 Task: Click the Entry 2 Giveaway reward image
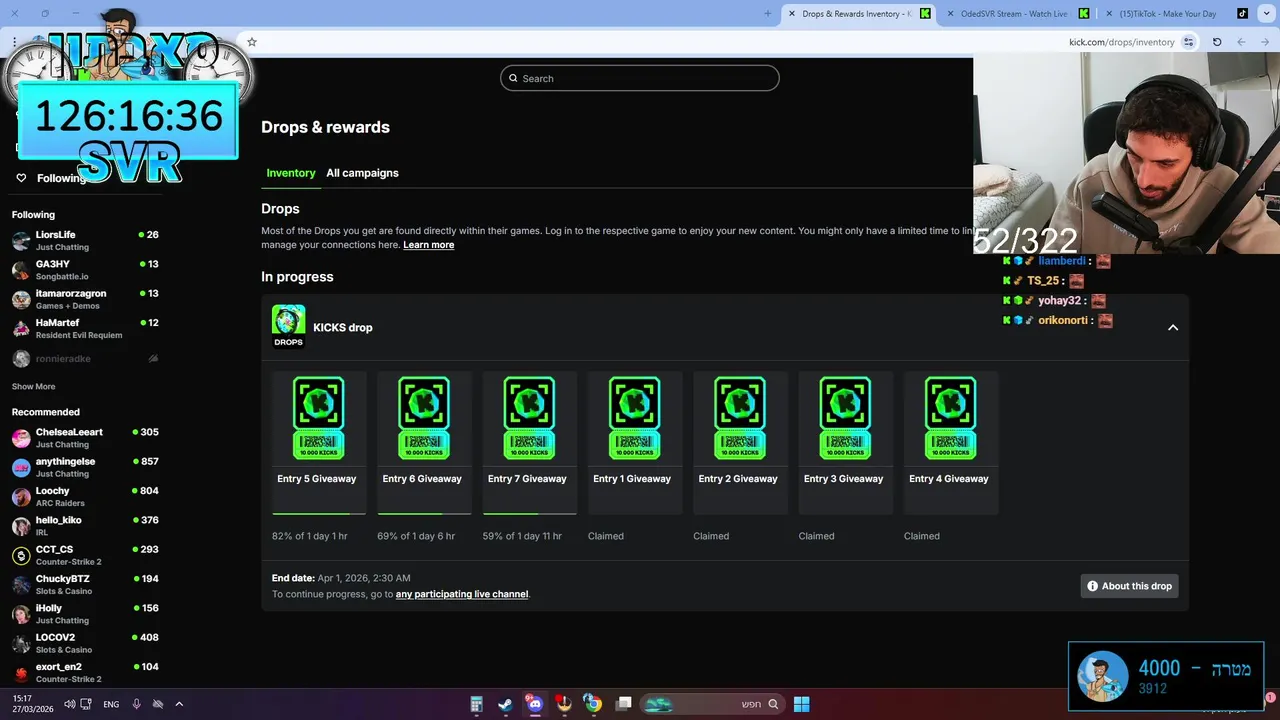click(x=740, y=418)
